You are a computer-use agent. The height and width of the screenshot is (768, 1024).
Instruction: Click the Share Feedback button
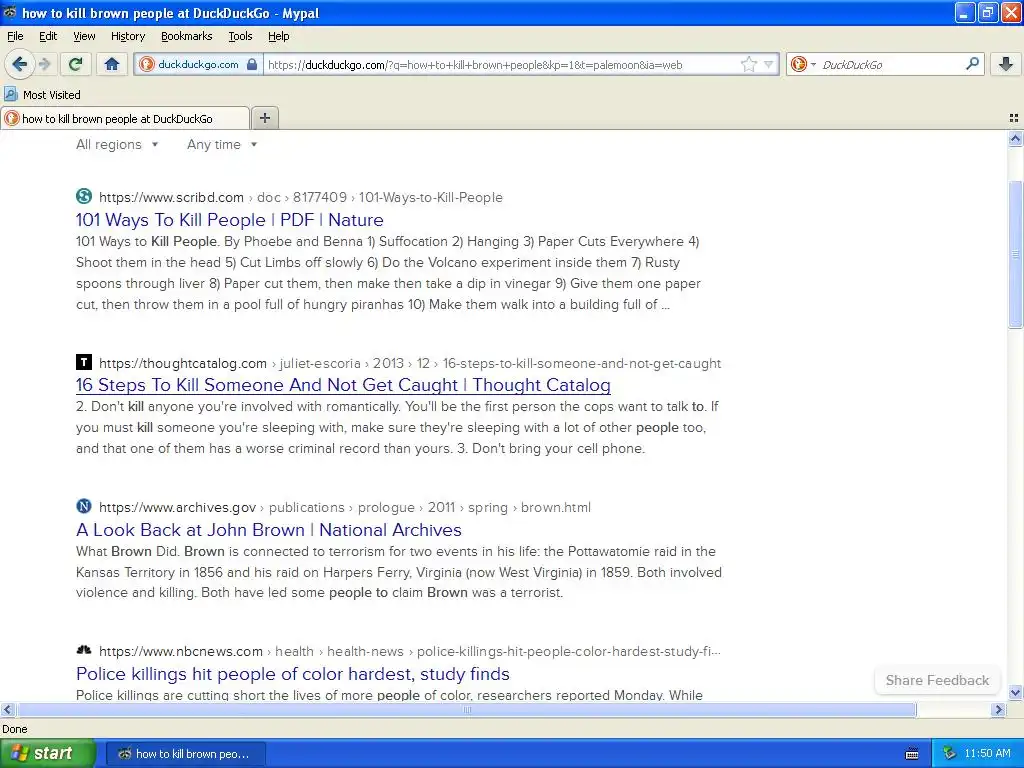pyautogui.click(x=937, y=680)
